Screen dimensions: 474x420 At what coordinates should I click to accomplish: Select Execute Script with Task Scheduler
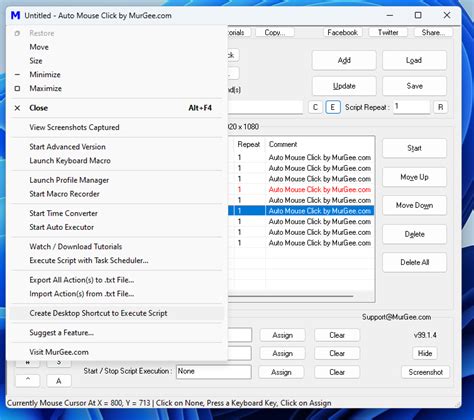pos(117,261)
